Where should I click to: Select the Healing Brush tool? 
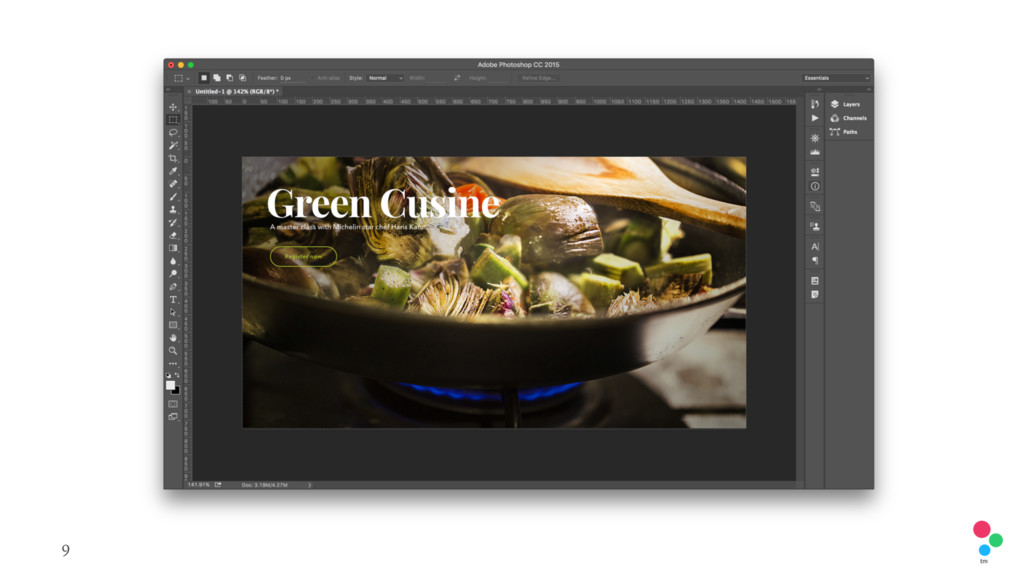pos(173,184)
